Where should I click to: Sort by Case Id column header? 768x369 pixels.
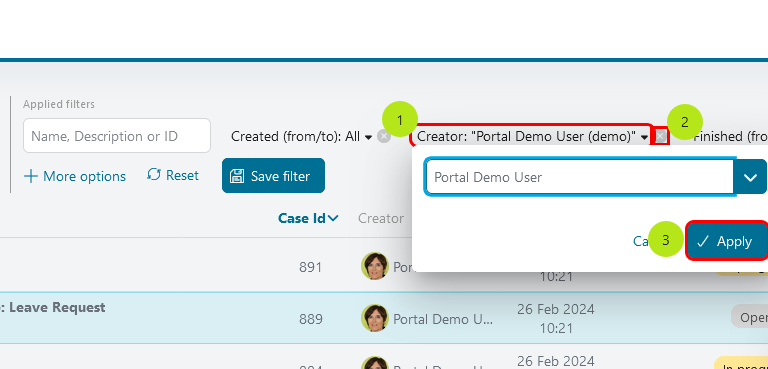pyautogui.click(x=308, y=218)
